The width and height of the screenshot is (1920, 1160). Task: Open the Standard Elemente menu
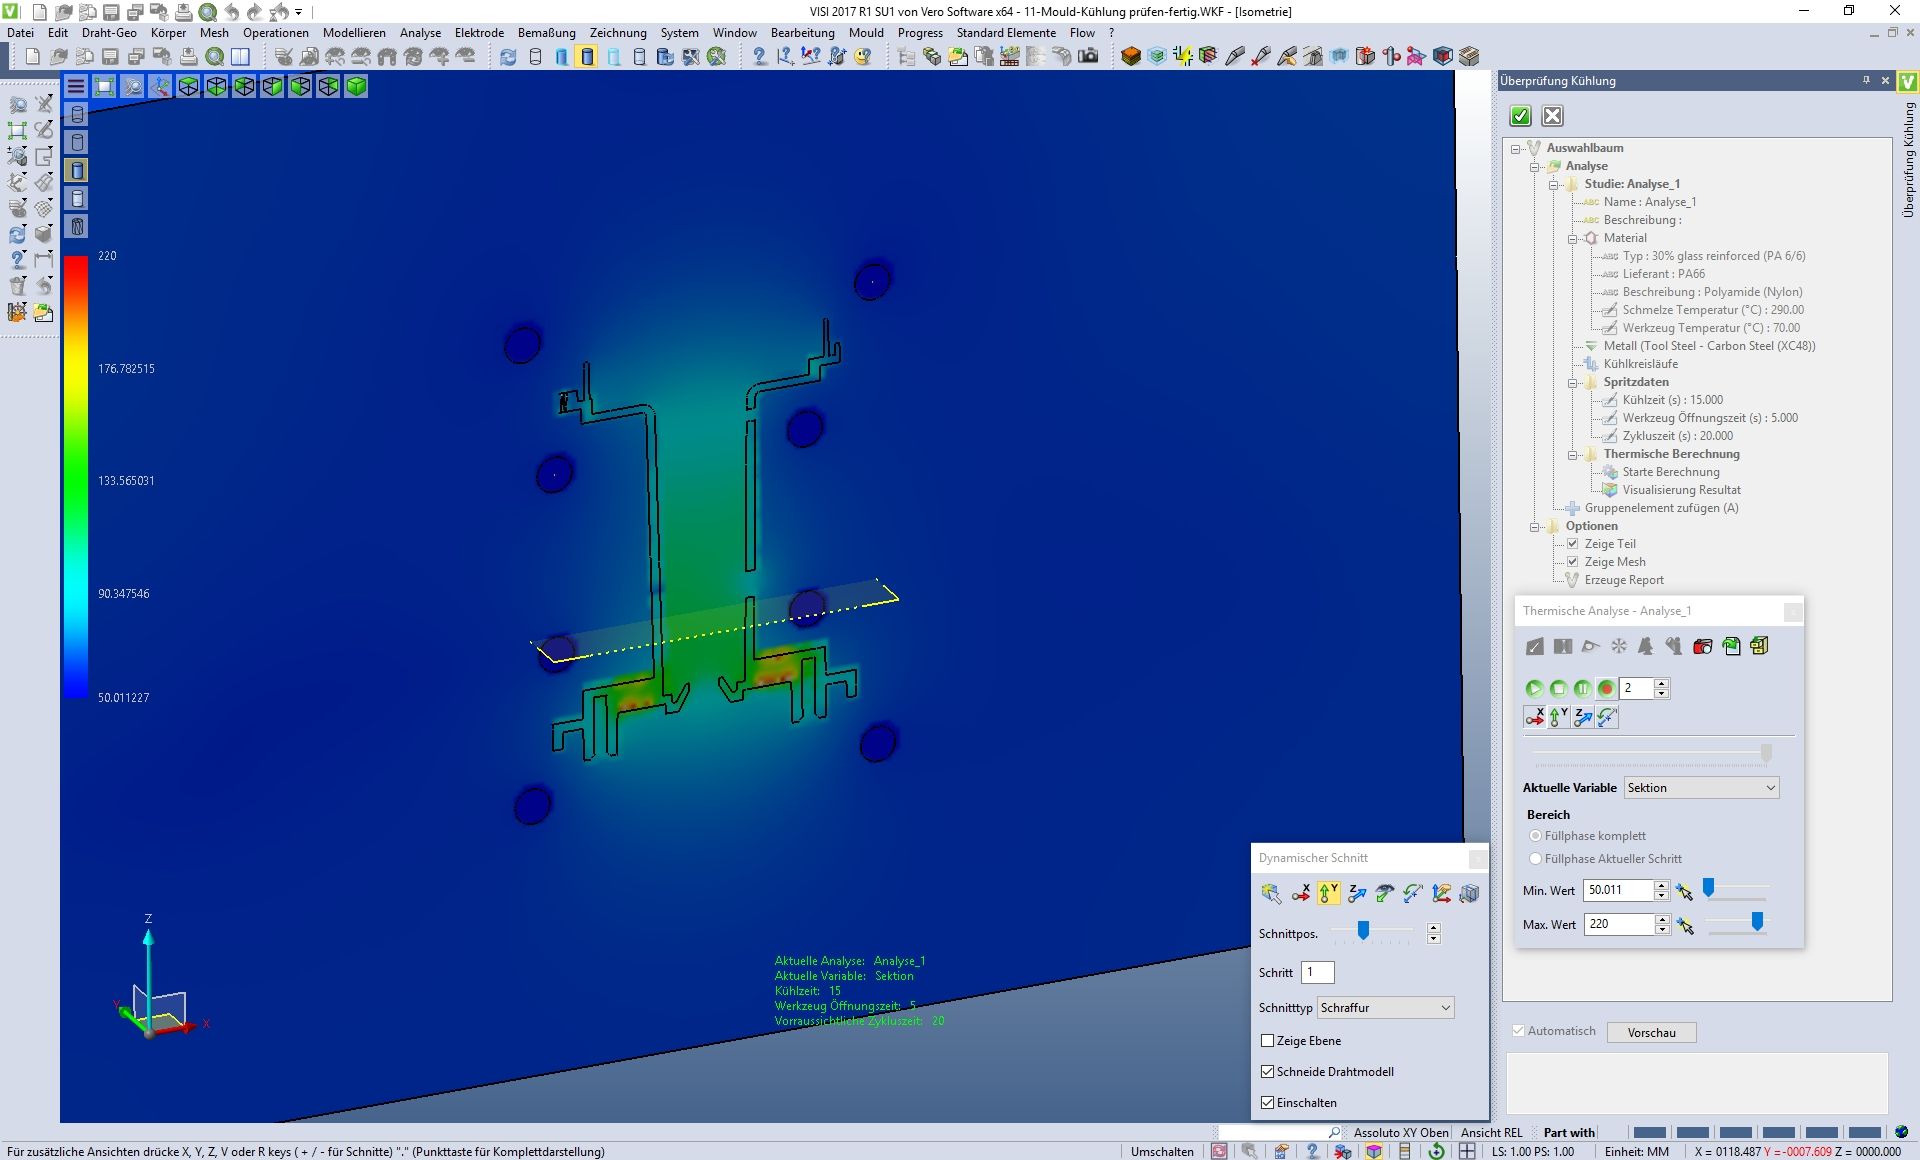(x=1006, y=33)
